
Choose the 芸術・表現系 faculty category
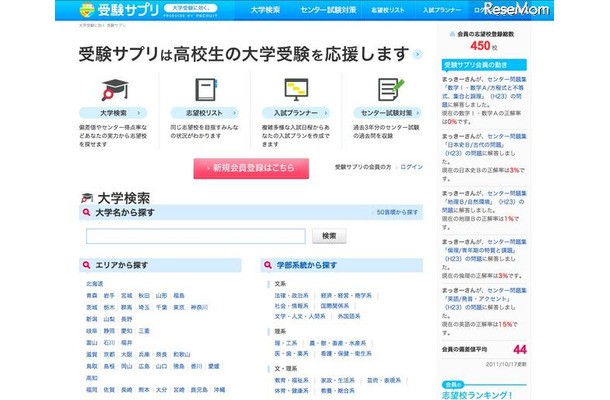pos(384,380)
